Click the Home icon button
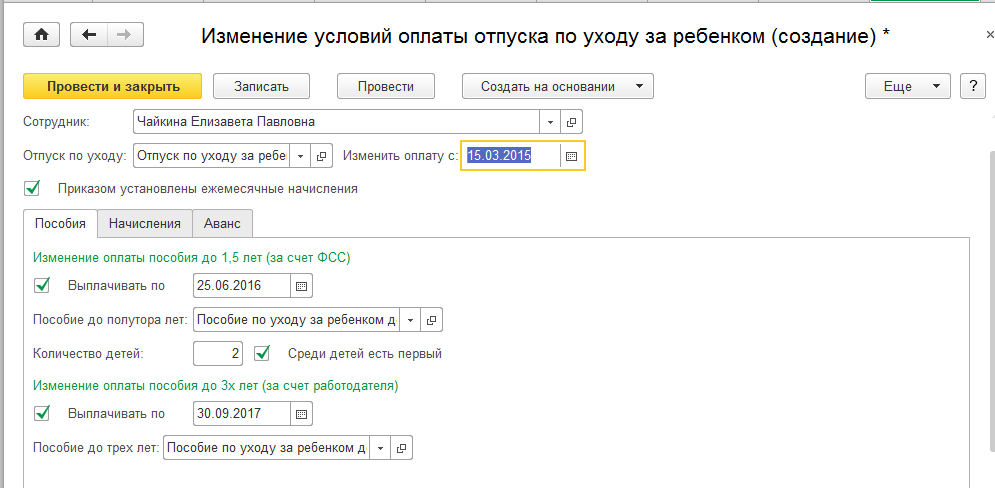Viewport: 995px width, 488px height. (x=41, y=35)
